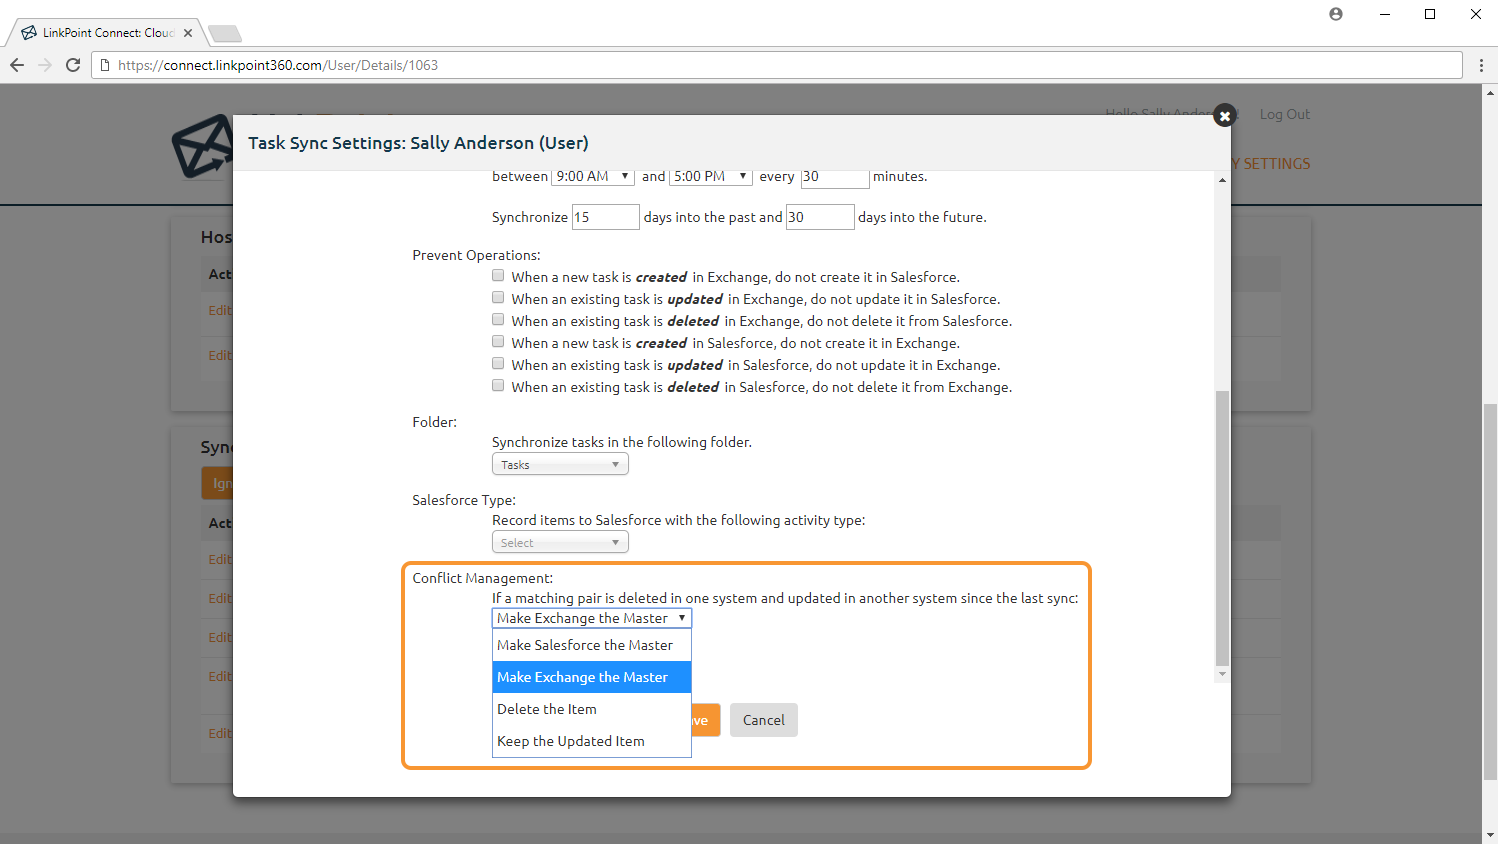Click the 'Folder:' label
Screen dimensions: 1498x844
[x=434, y=422]
